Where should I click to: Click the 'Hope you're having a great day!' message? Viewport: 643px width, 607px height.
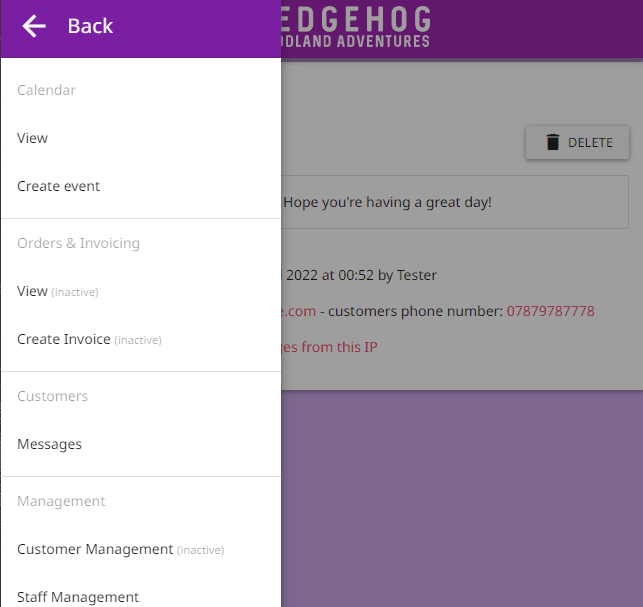click(388, 202)
